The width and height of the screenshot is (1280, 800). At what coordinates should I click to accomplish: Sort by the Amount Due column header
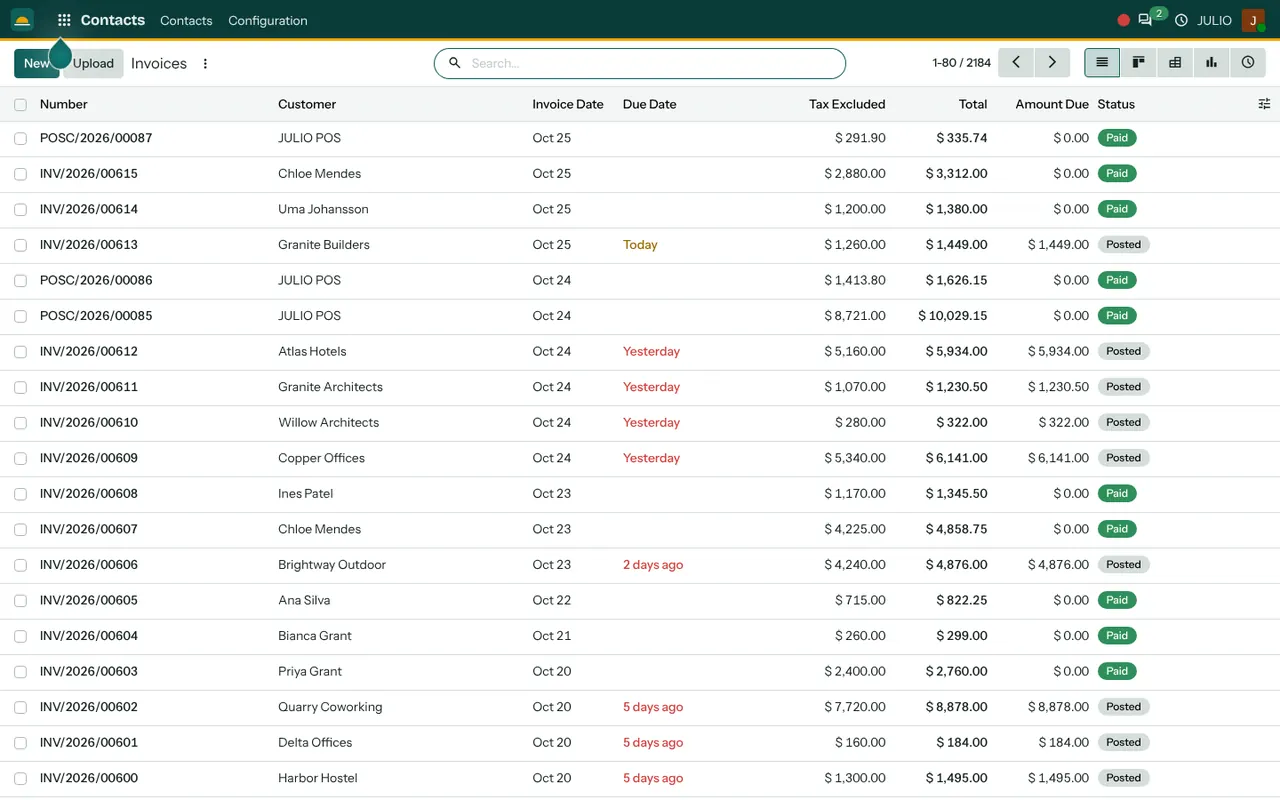click(x=1052, y=104)
